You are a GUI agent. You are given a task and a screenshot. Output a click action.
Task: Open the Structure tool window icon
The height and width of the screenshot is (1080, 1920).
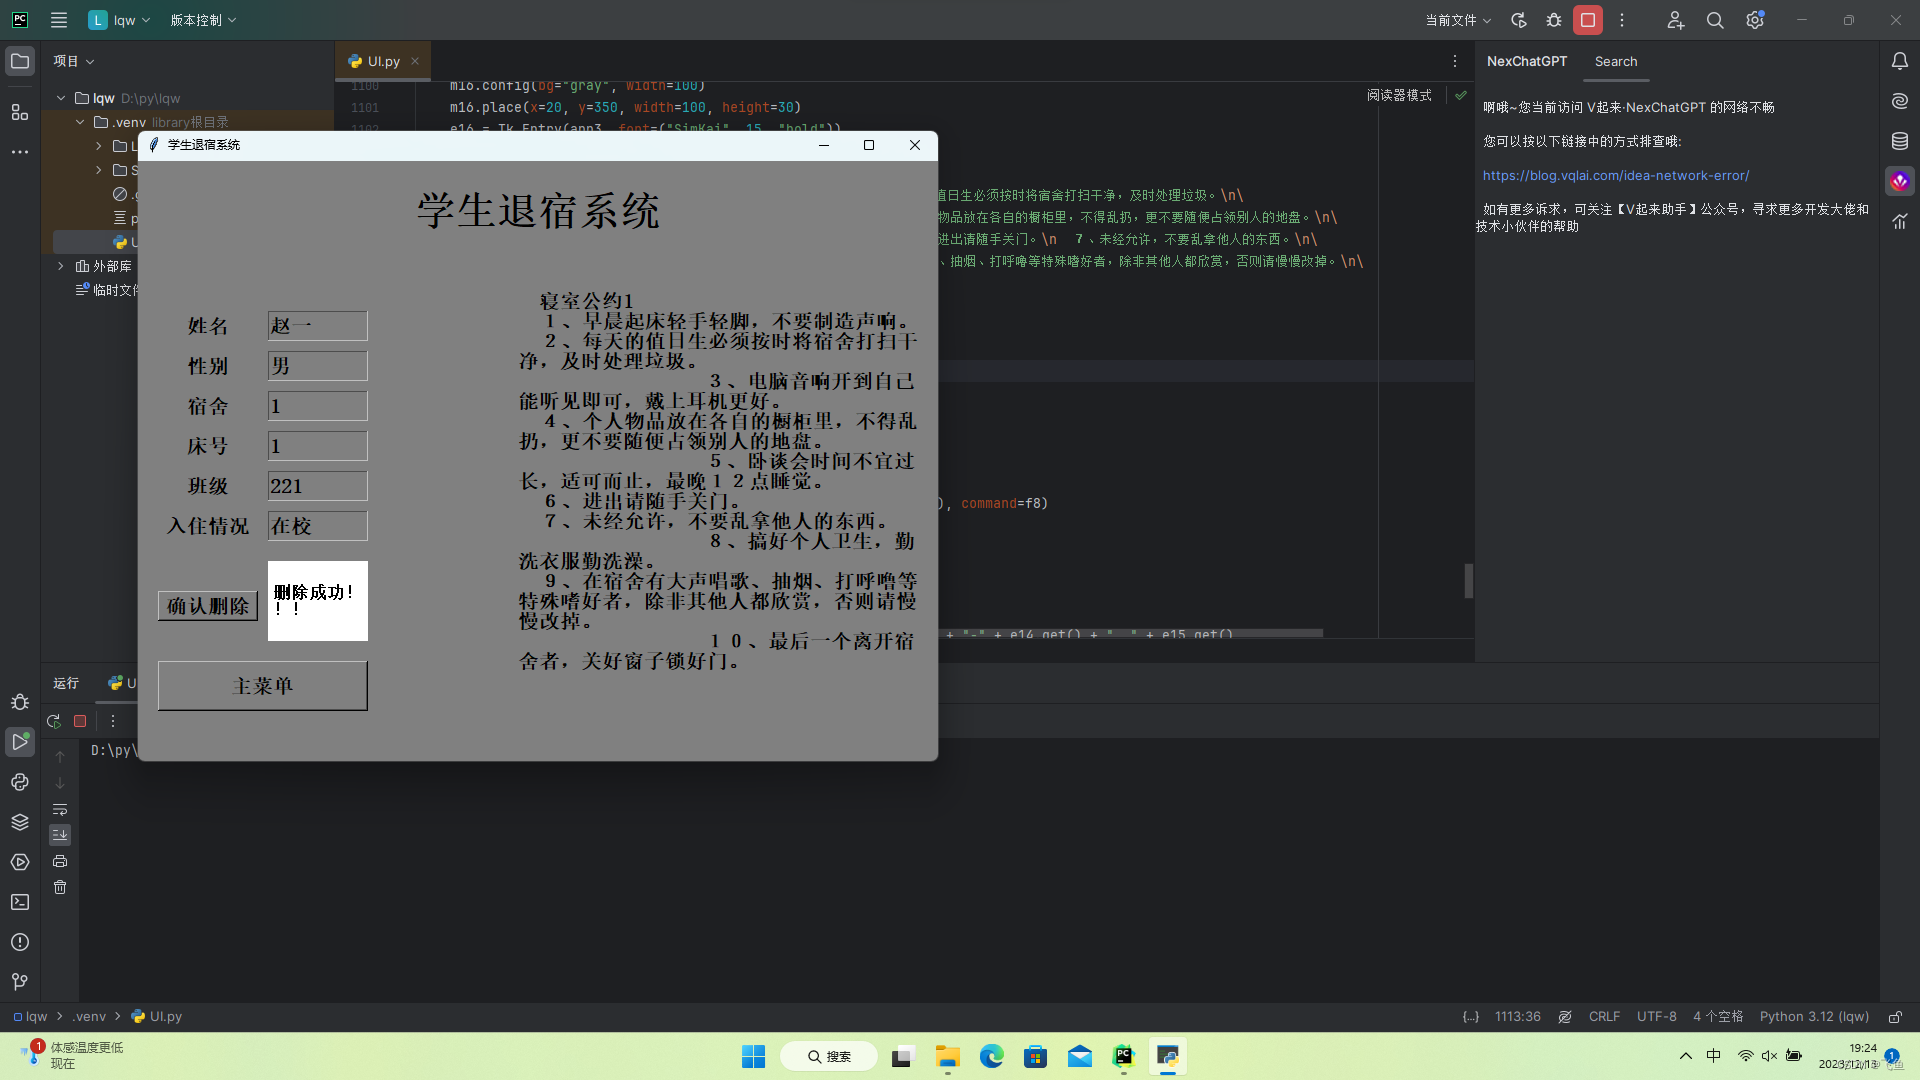[x=20, y=112]
